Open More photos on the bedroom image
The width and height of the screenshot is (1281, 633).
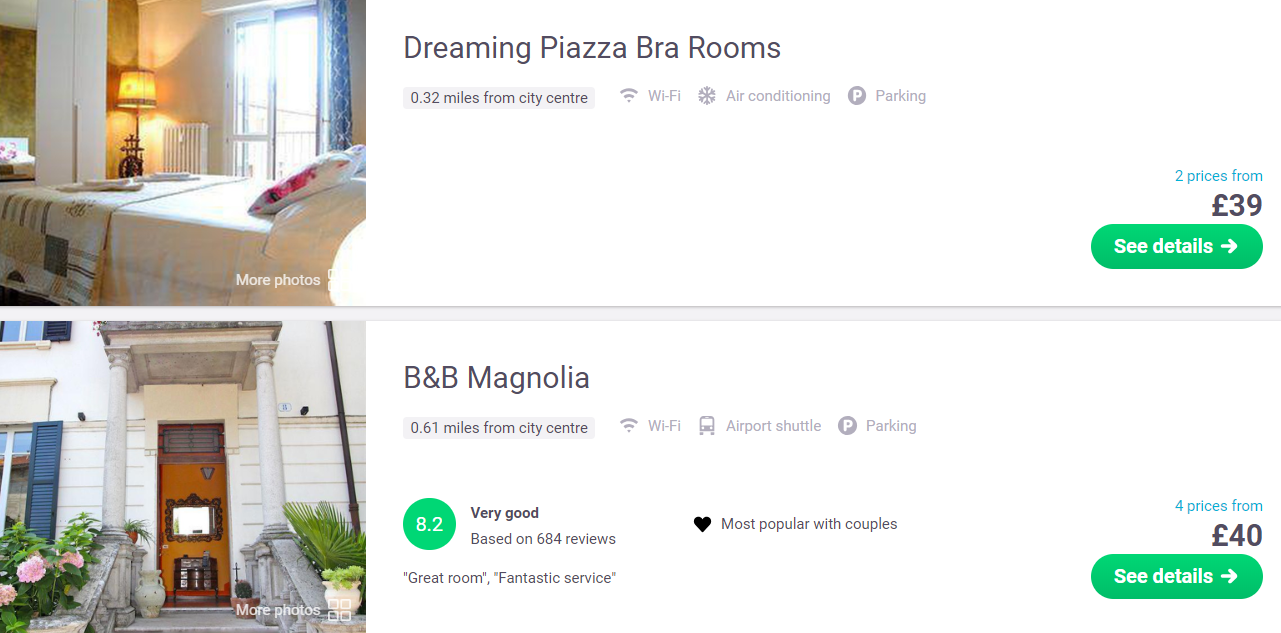278,280
